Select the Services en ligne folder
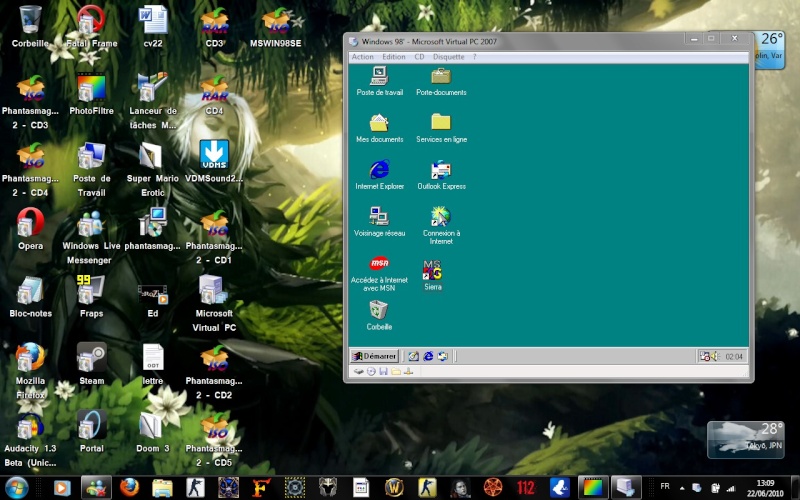The height and width of the screenshot is (500, 800). [441, 128]
